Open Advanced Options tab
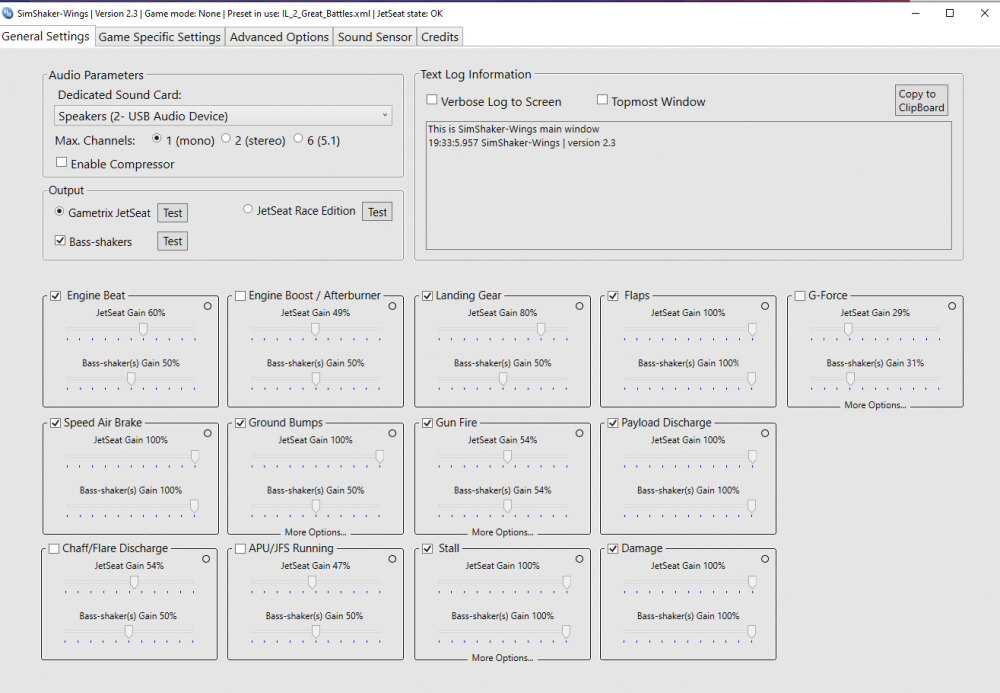 click(279, 37)
